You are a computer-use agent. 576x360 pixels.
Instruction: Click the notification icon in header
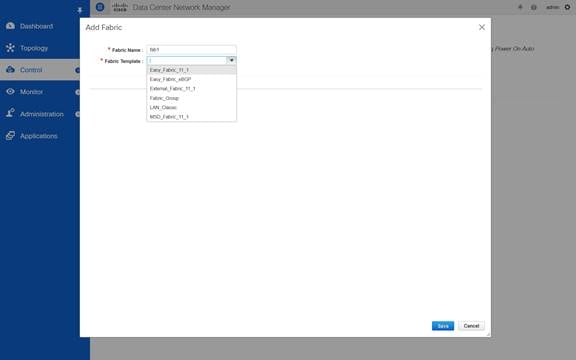coord(520,7)
